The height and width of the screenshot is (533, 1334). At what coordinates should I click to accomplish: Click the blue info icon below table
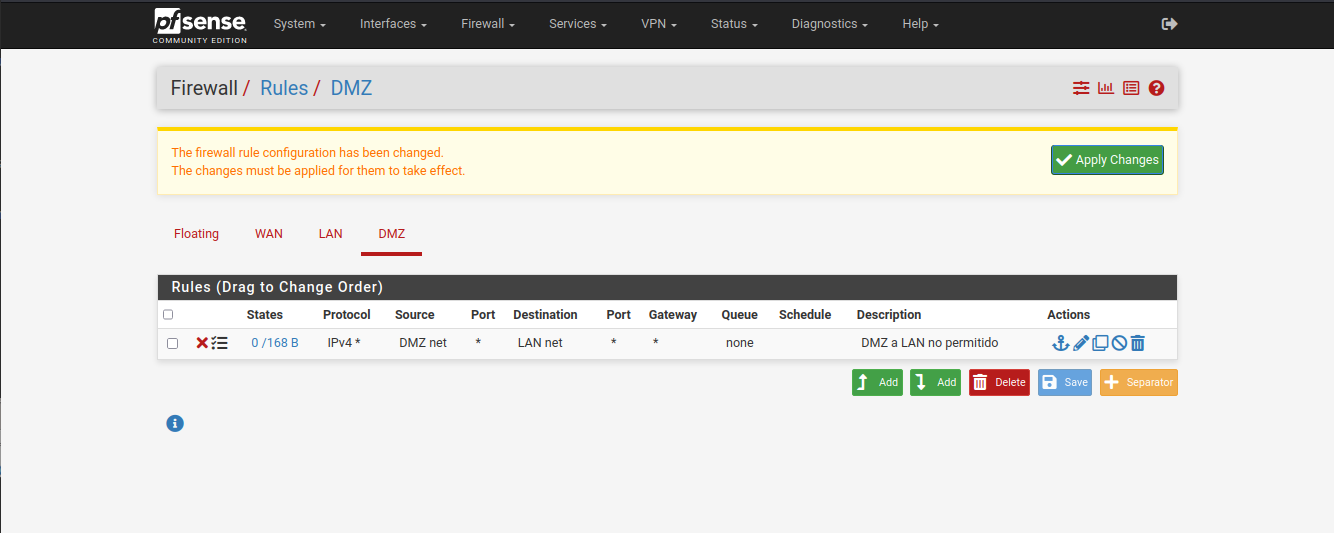pyautogui.click(x=175, y=423)
